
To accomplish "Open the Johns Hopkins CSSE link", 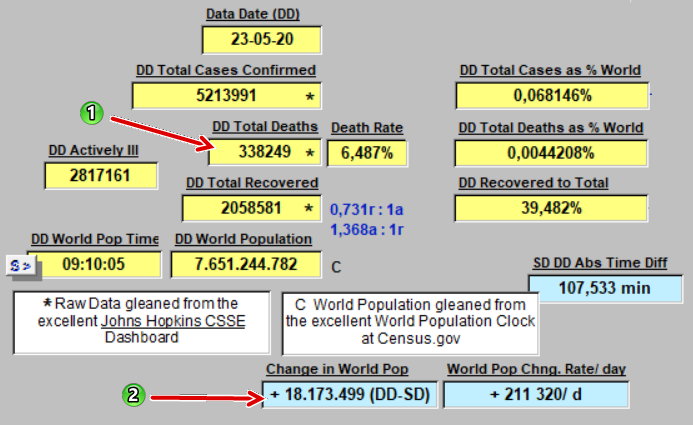I will 173,321.
